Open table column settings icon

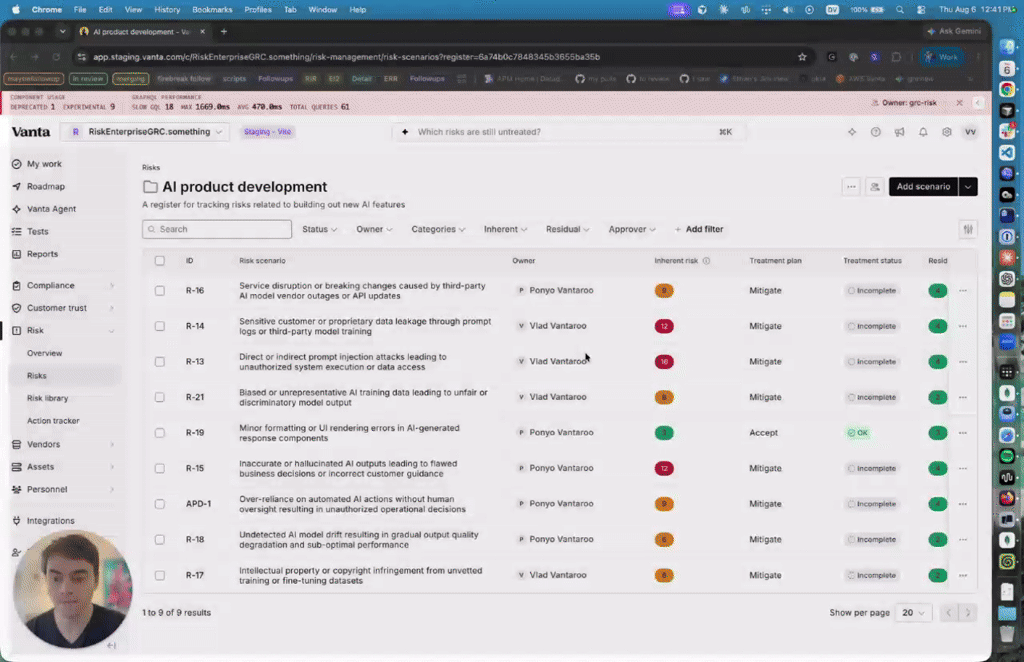[x=968, y=229]
